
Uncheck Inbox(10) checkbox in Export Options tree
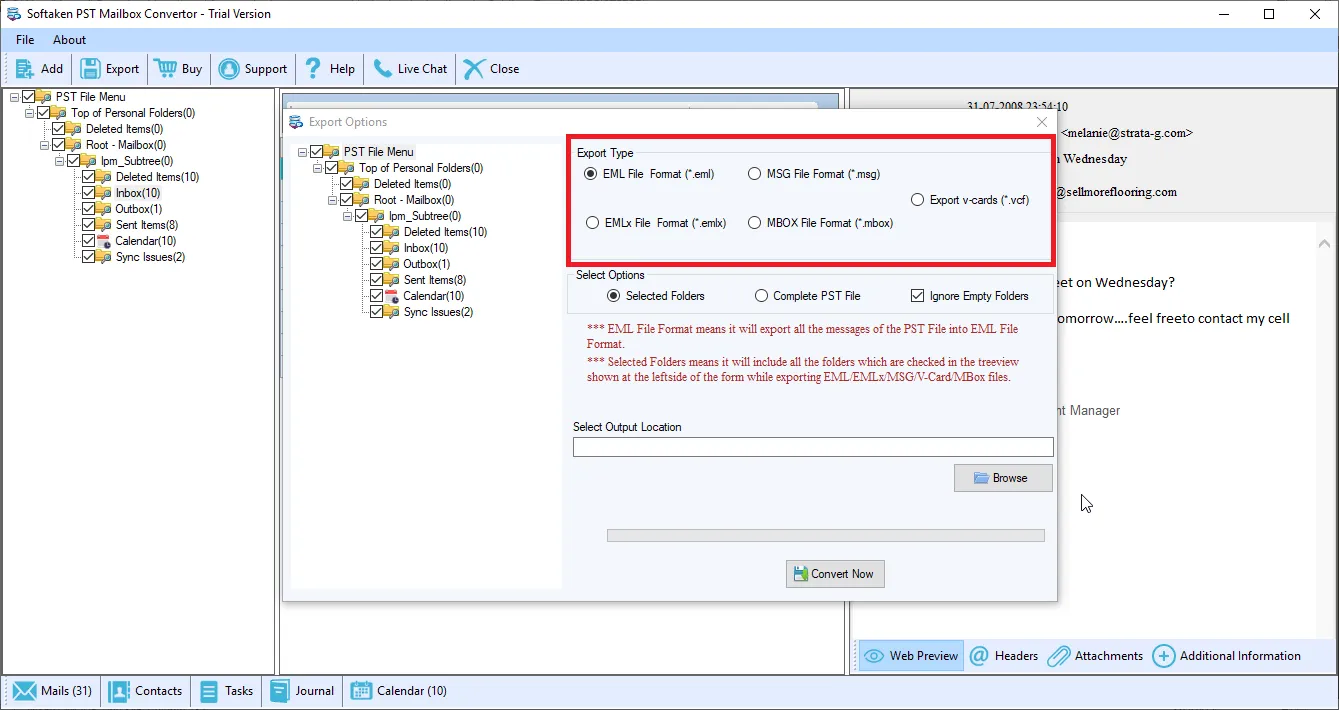pos(377,248)
